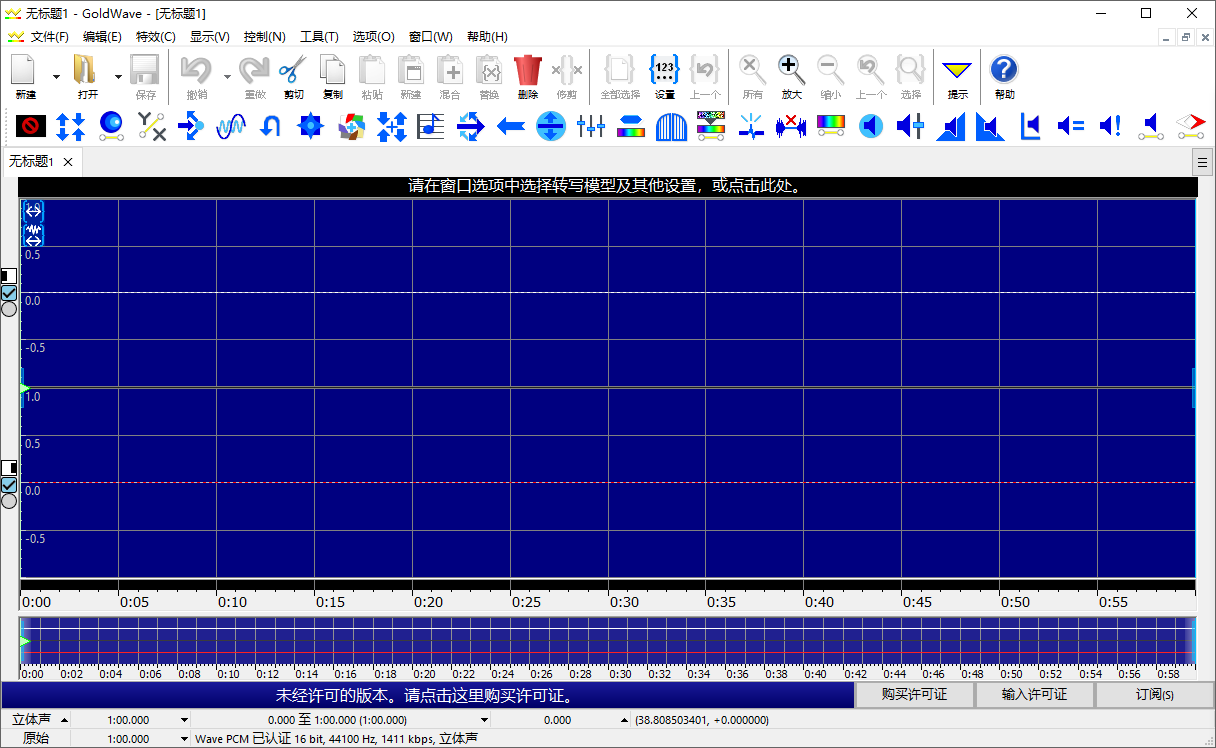This screenshot has width=1216, height=748.
Task: Click the 购买许可证 button
Action: 914,695
